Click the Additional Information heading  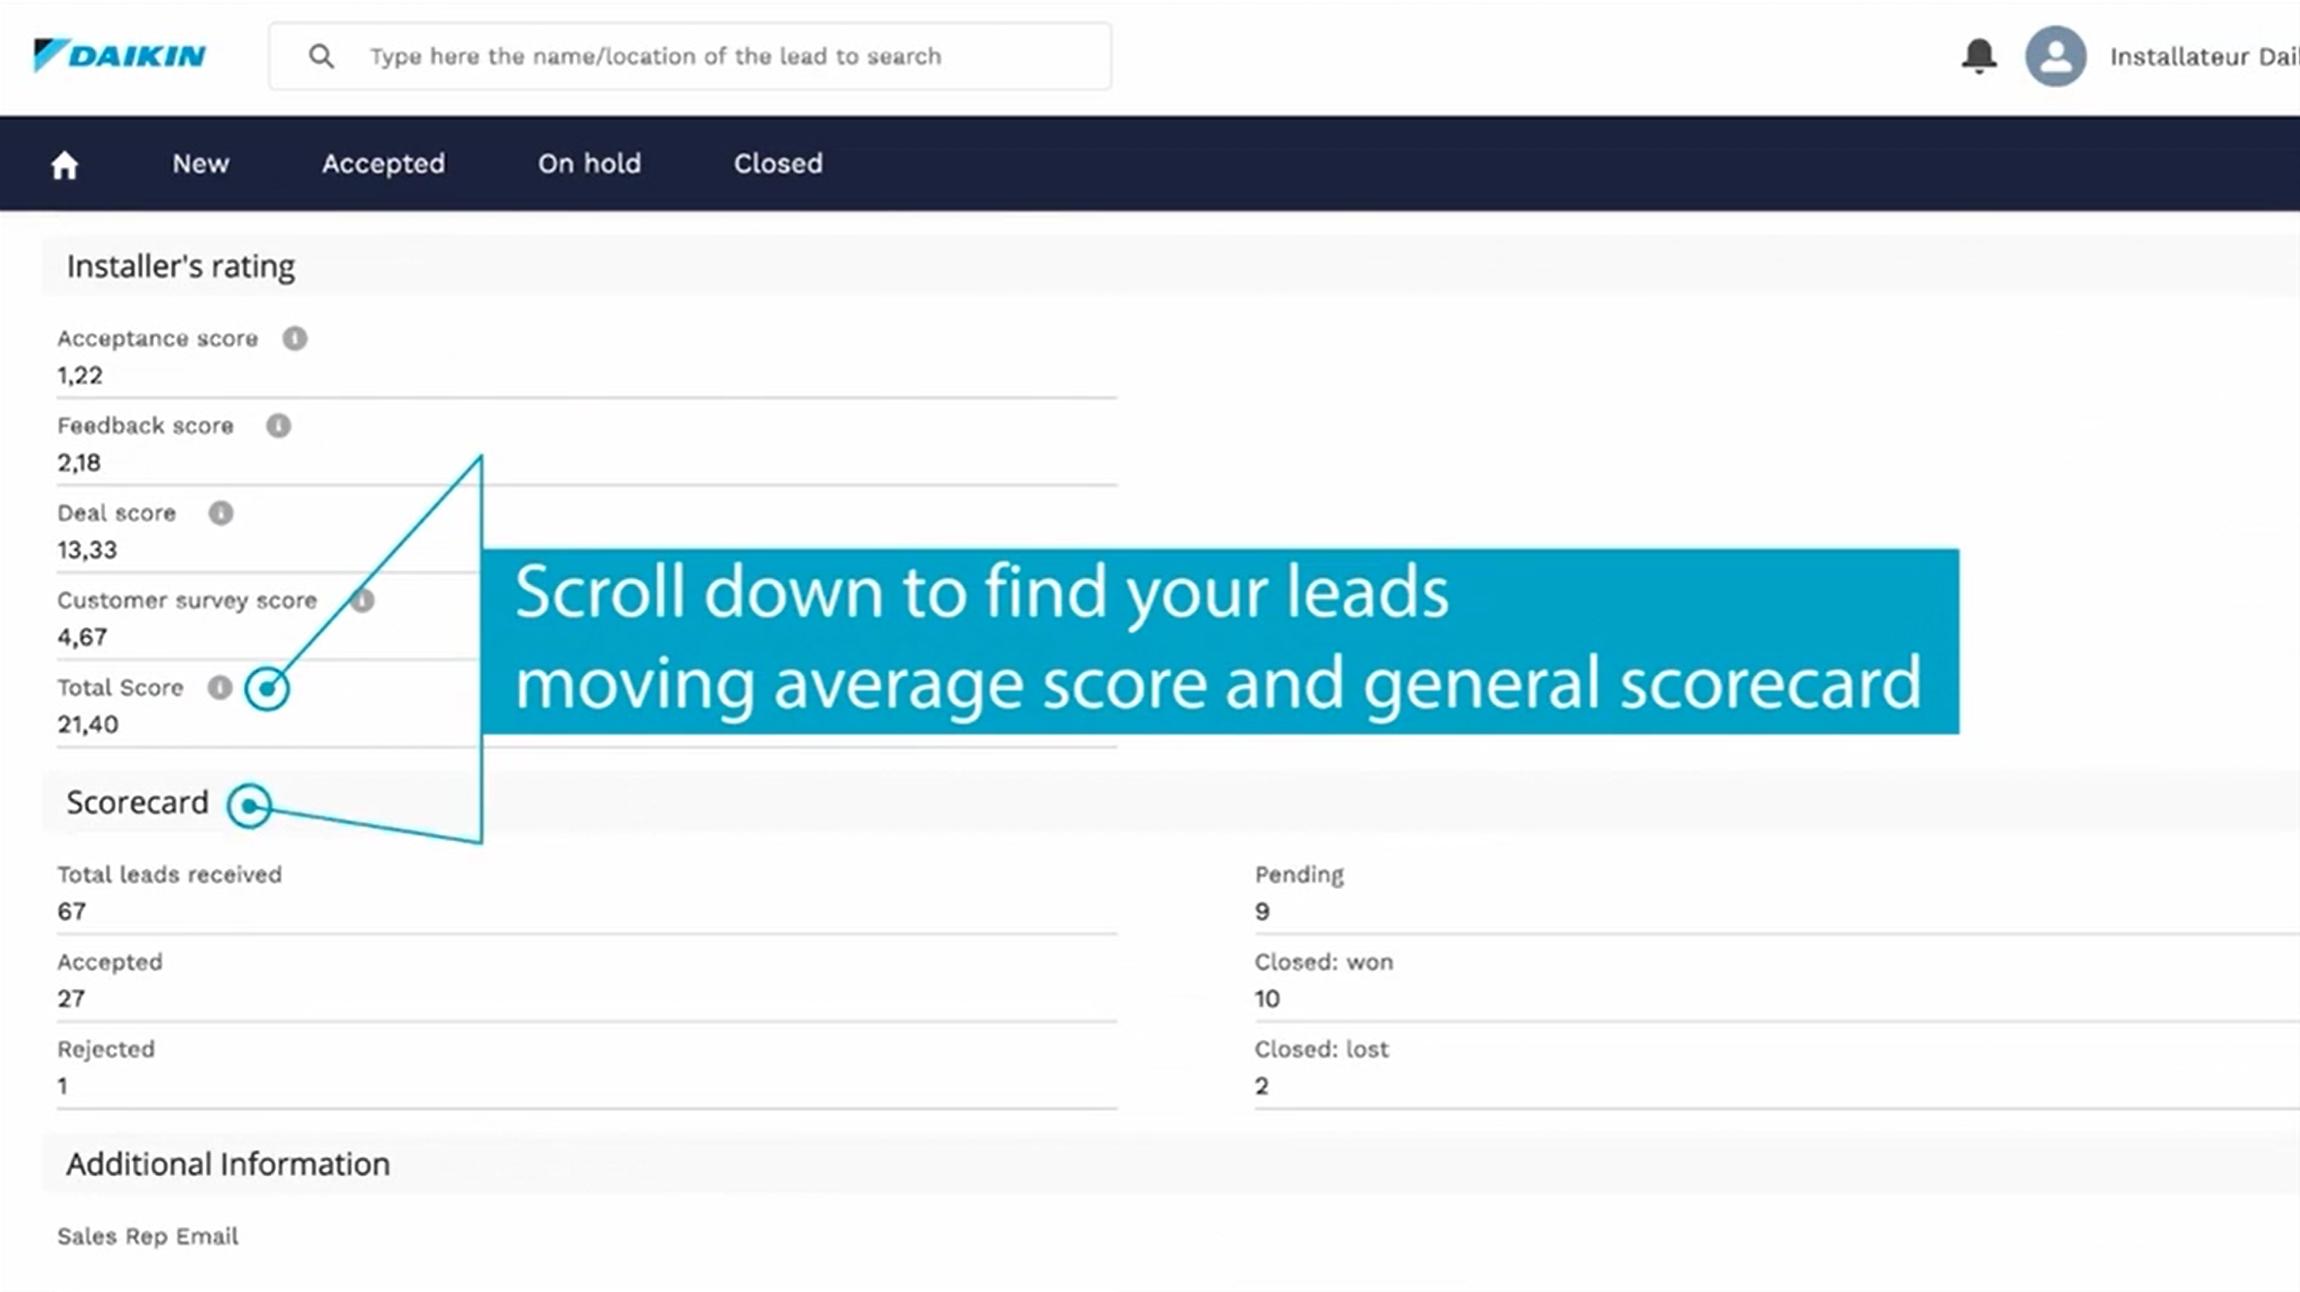tap(227, 1163)
